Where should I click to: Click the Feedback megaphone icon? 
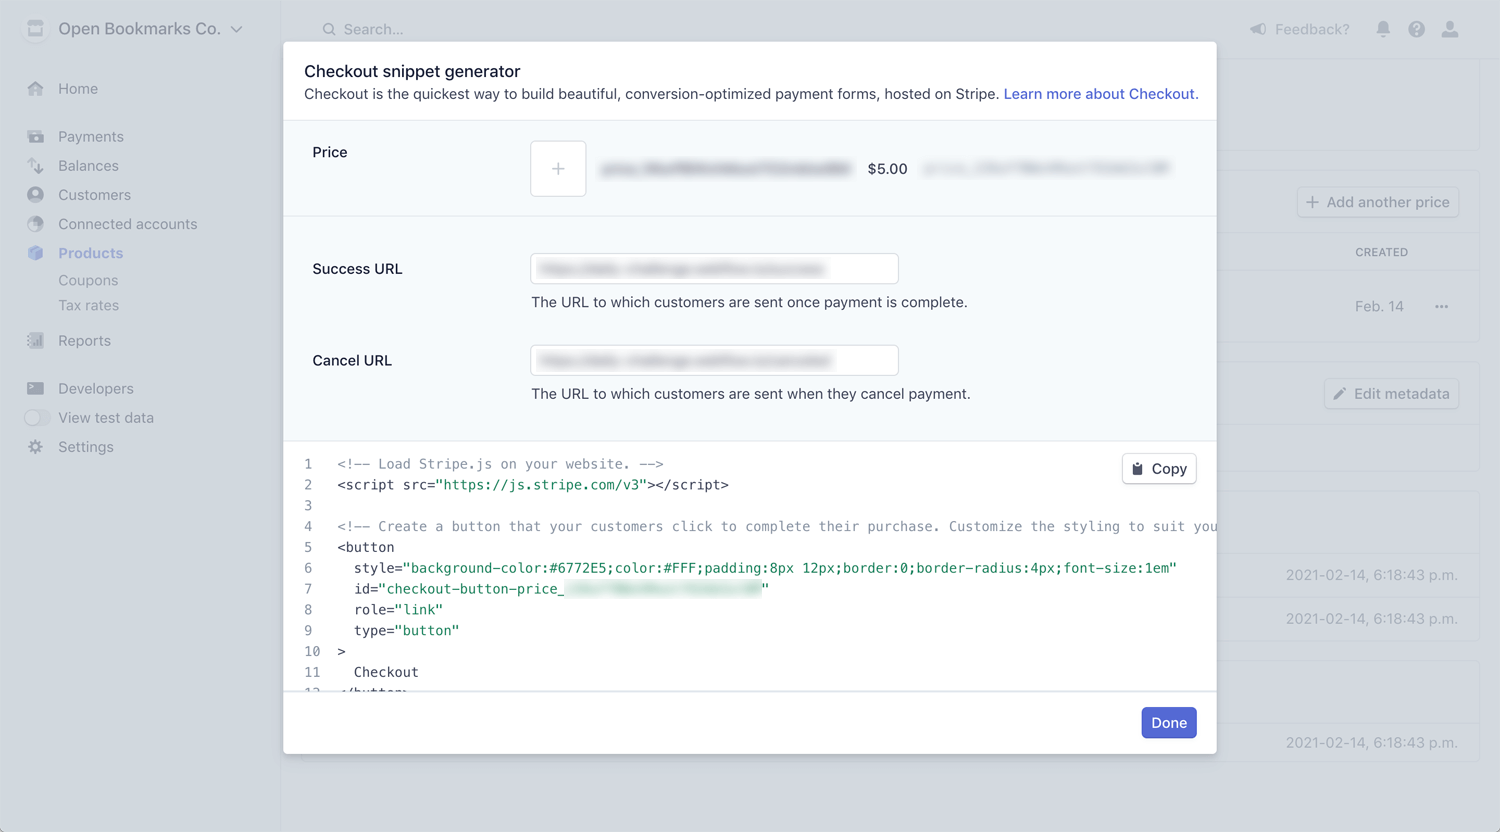[x=1258, y=29]
